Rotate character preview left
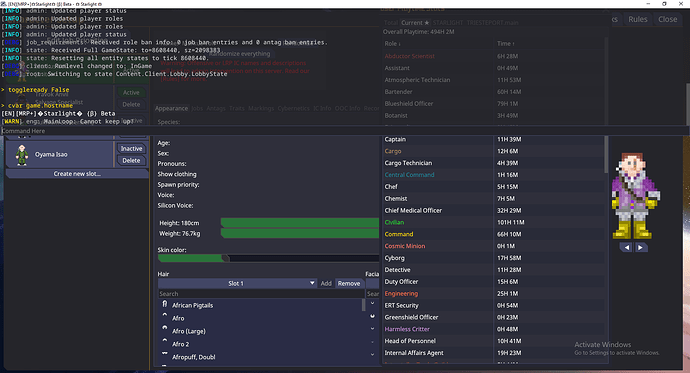Screen dimensions: 690x373 coord(627,248)
